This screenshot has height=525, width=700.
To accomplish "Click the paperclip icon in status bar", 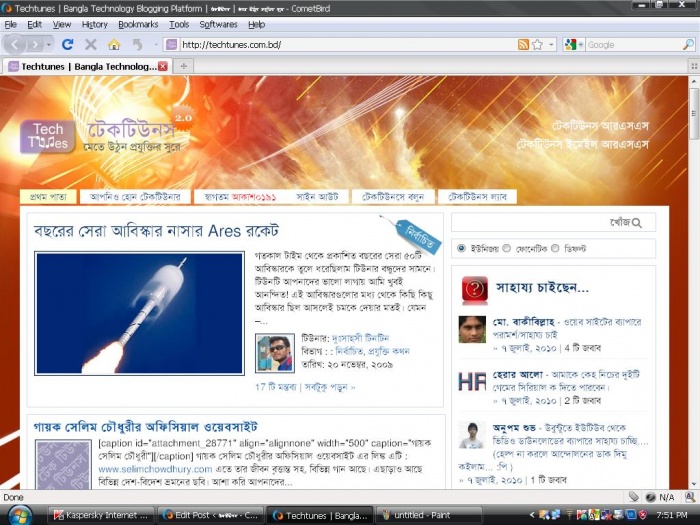I will (633, 496).
